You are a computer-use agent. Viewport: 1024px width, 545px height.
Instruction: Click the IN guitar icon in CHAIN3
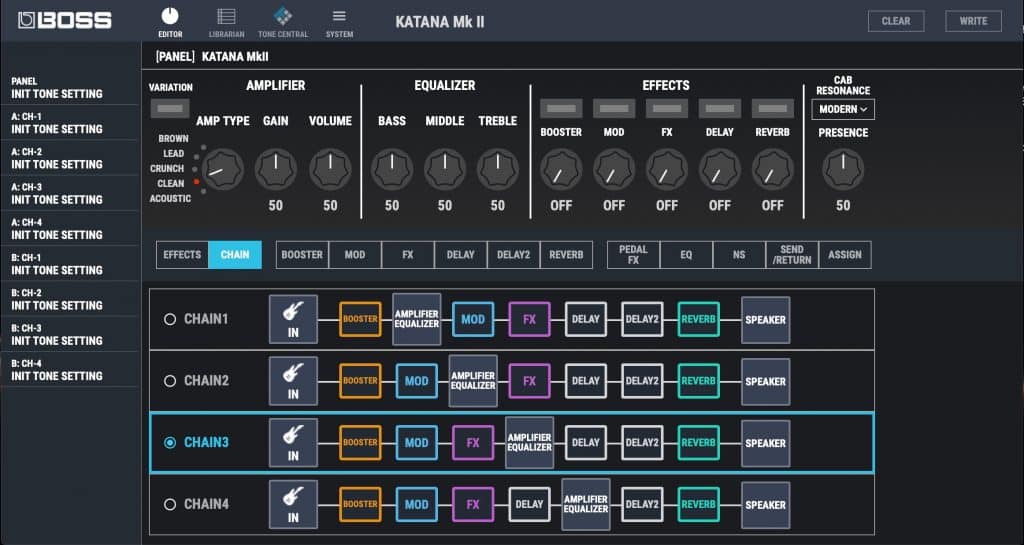click(x=293, y=443)
